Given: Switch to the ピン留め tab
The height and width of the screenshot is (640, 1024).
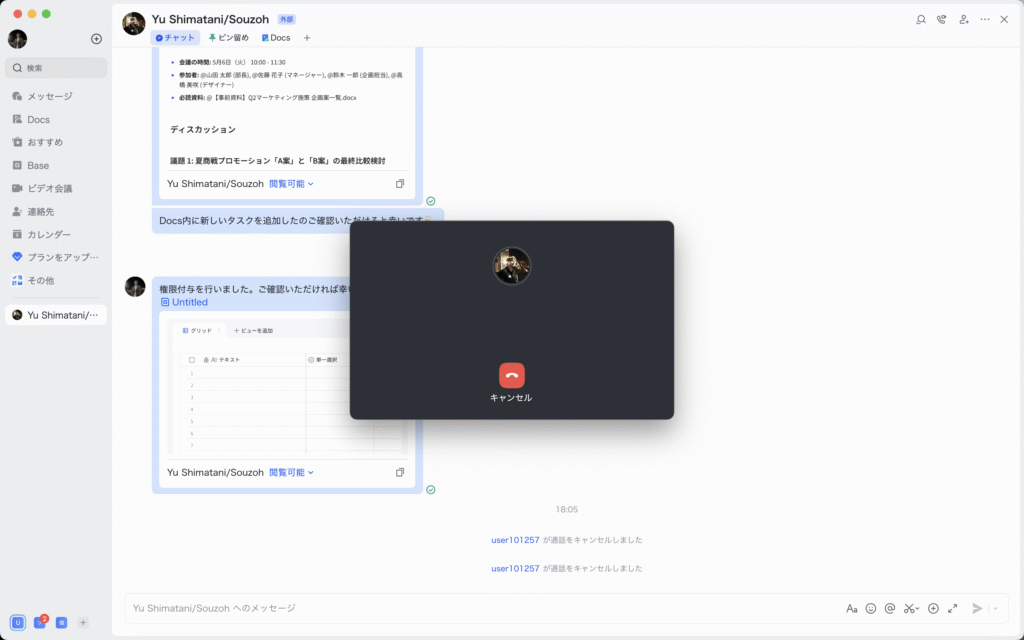Looking at the screenshot, I should tap(228, 38).
